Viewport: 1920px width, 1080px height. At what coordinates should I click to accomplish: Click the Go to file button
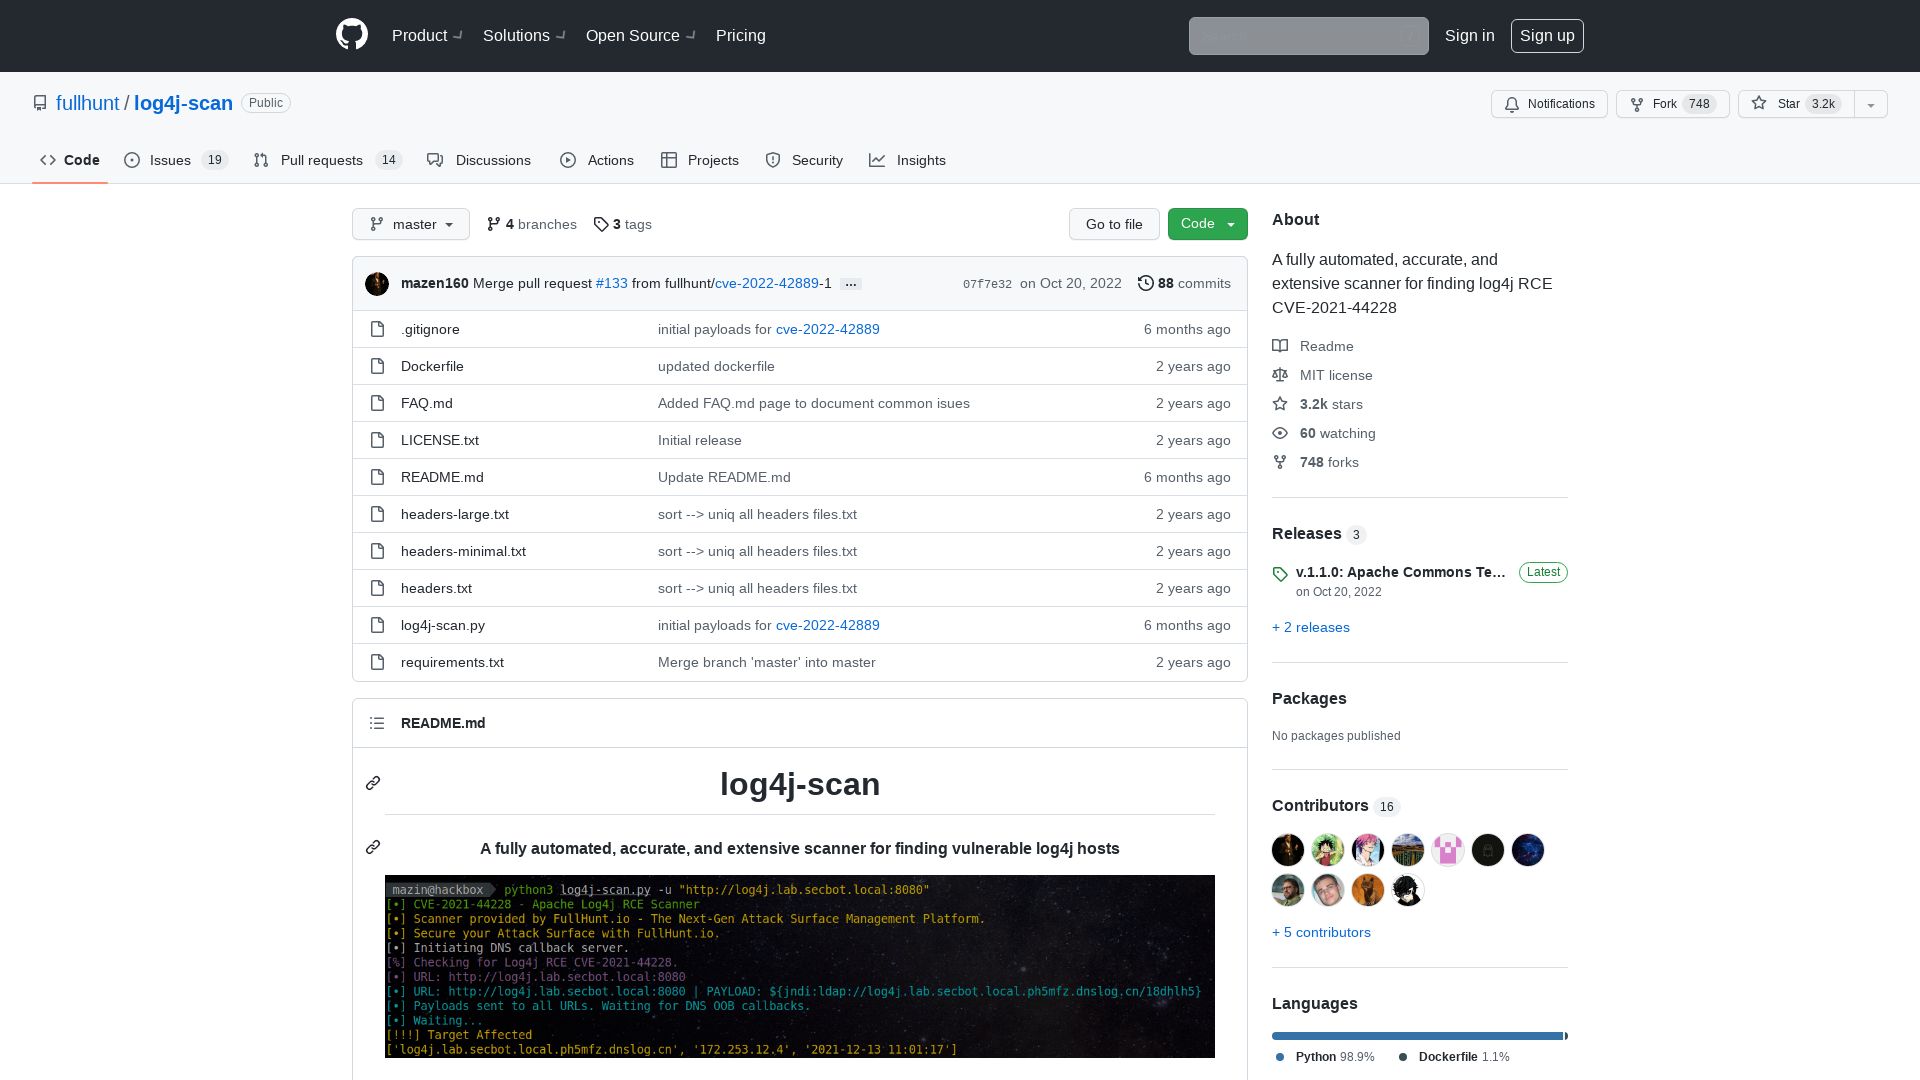tap(1114, 224)
